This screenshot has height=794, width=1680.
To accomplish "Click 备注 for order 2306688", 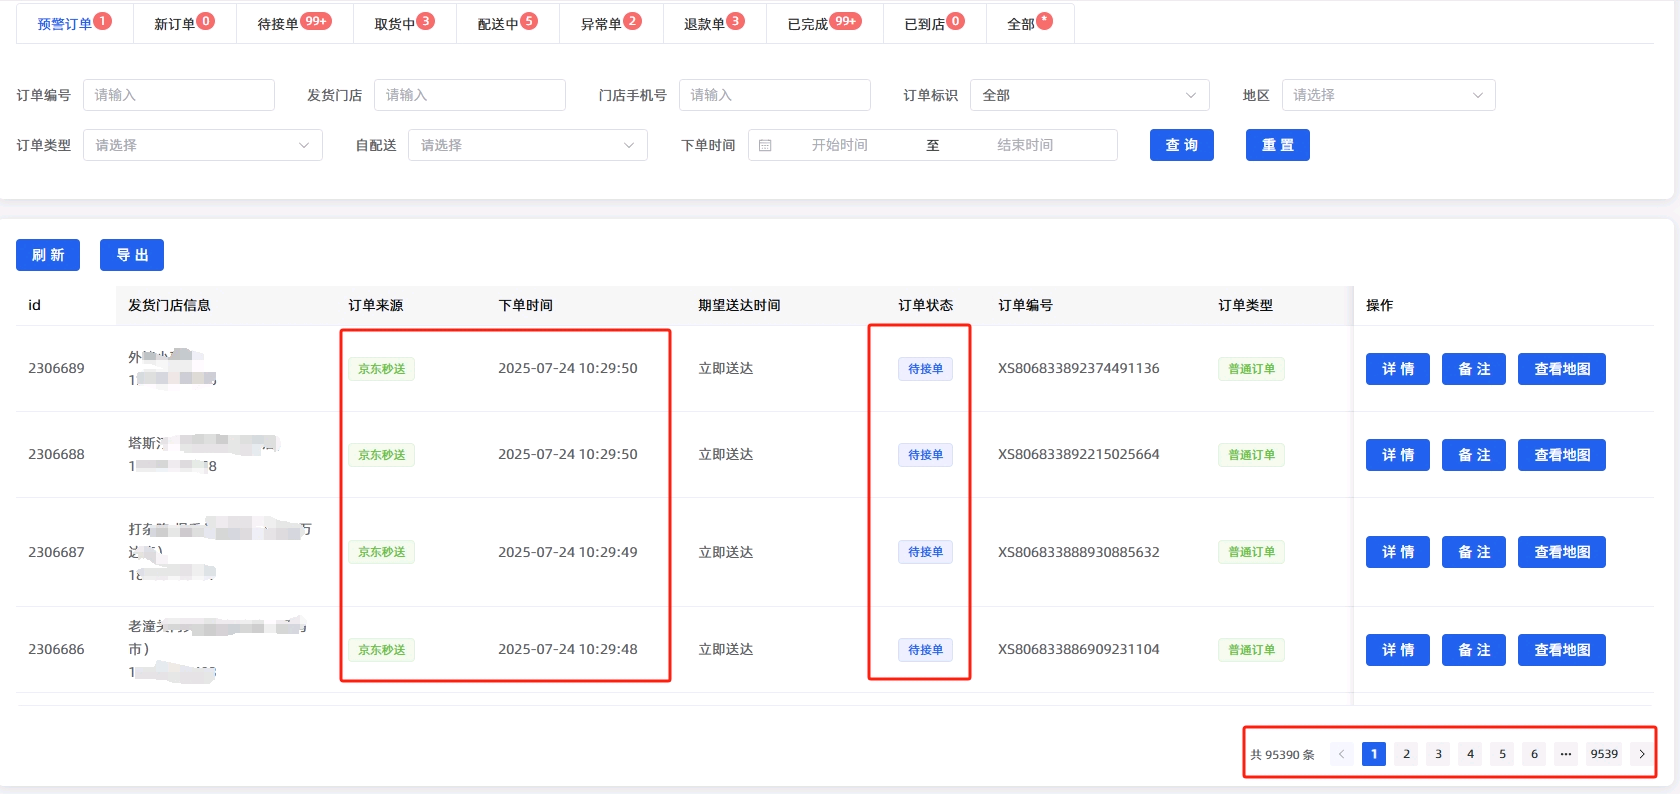I will [1474, 455].
